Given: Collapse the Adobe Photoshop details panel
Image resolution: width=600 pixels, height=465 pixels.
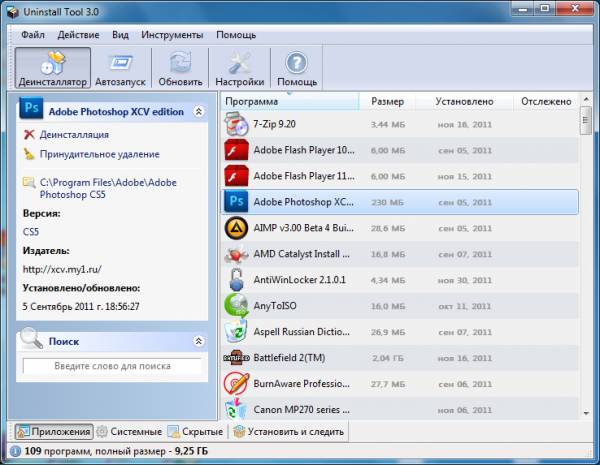Looking at the screenshot, I should click(199, 111).
